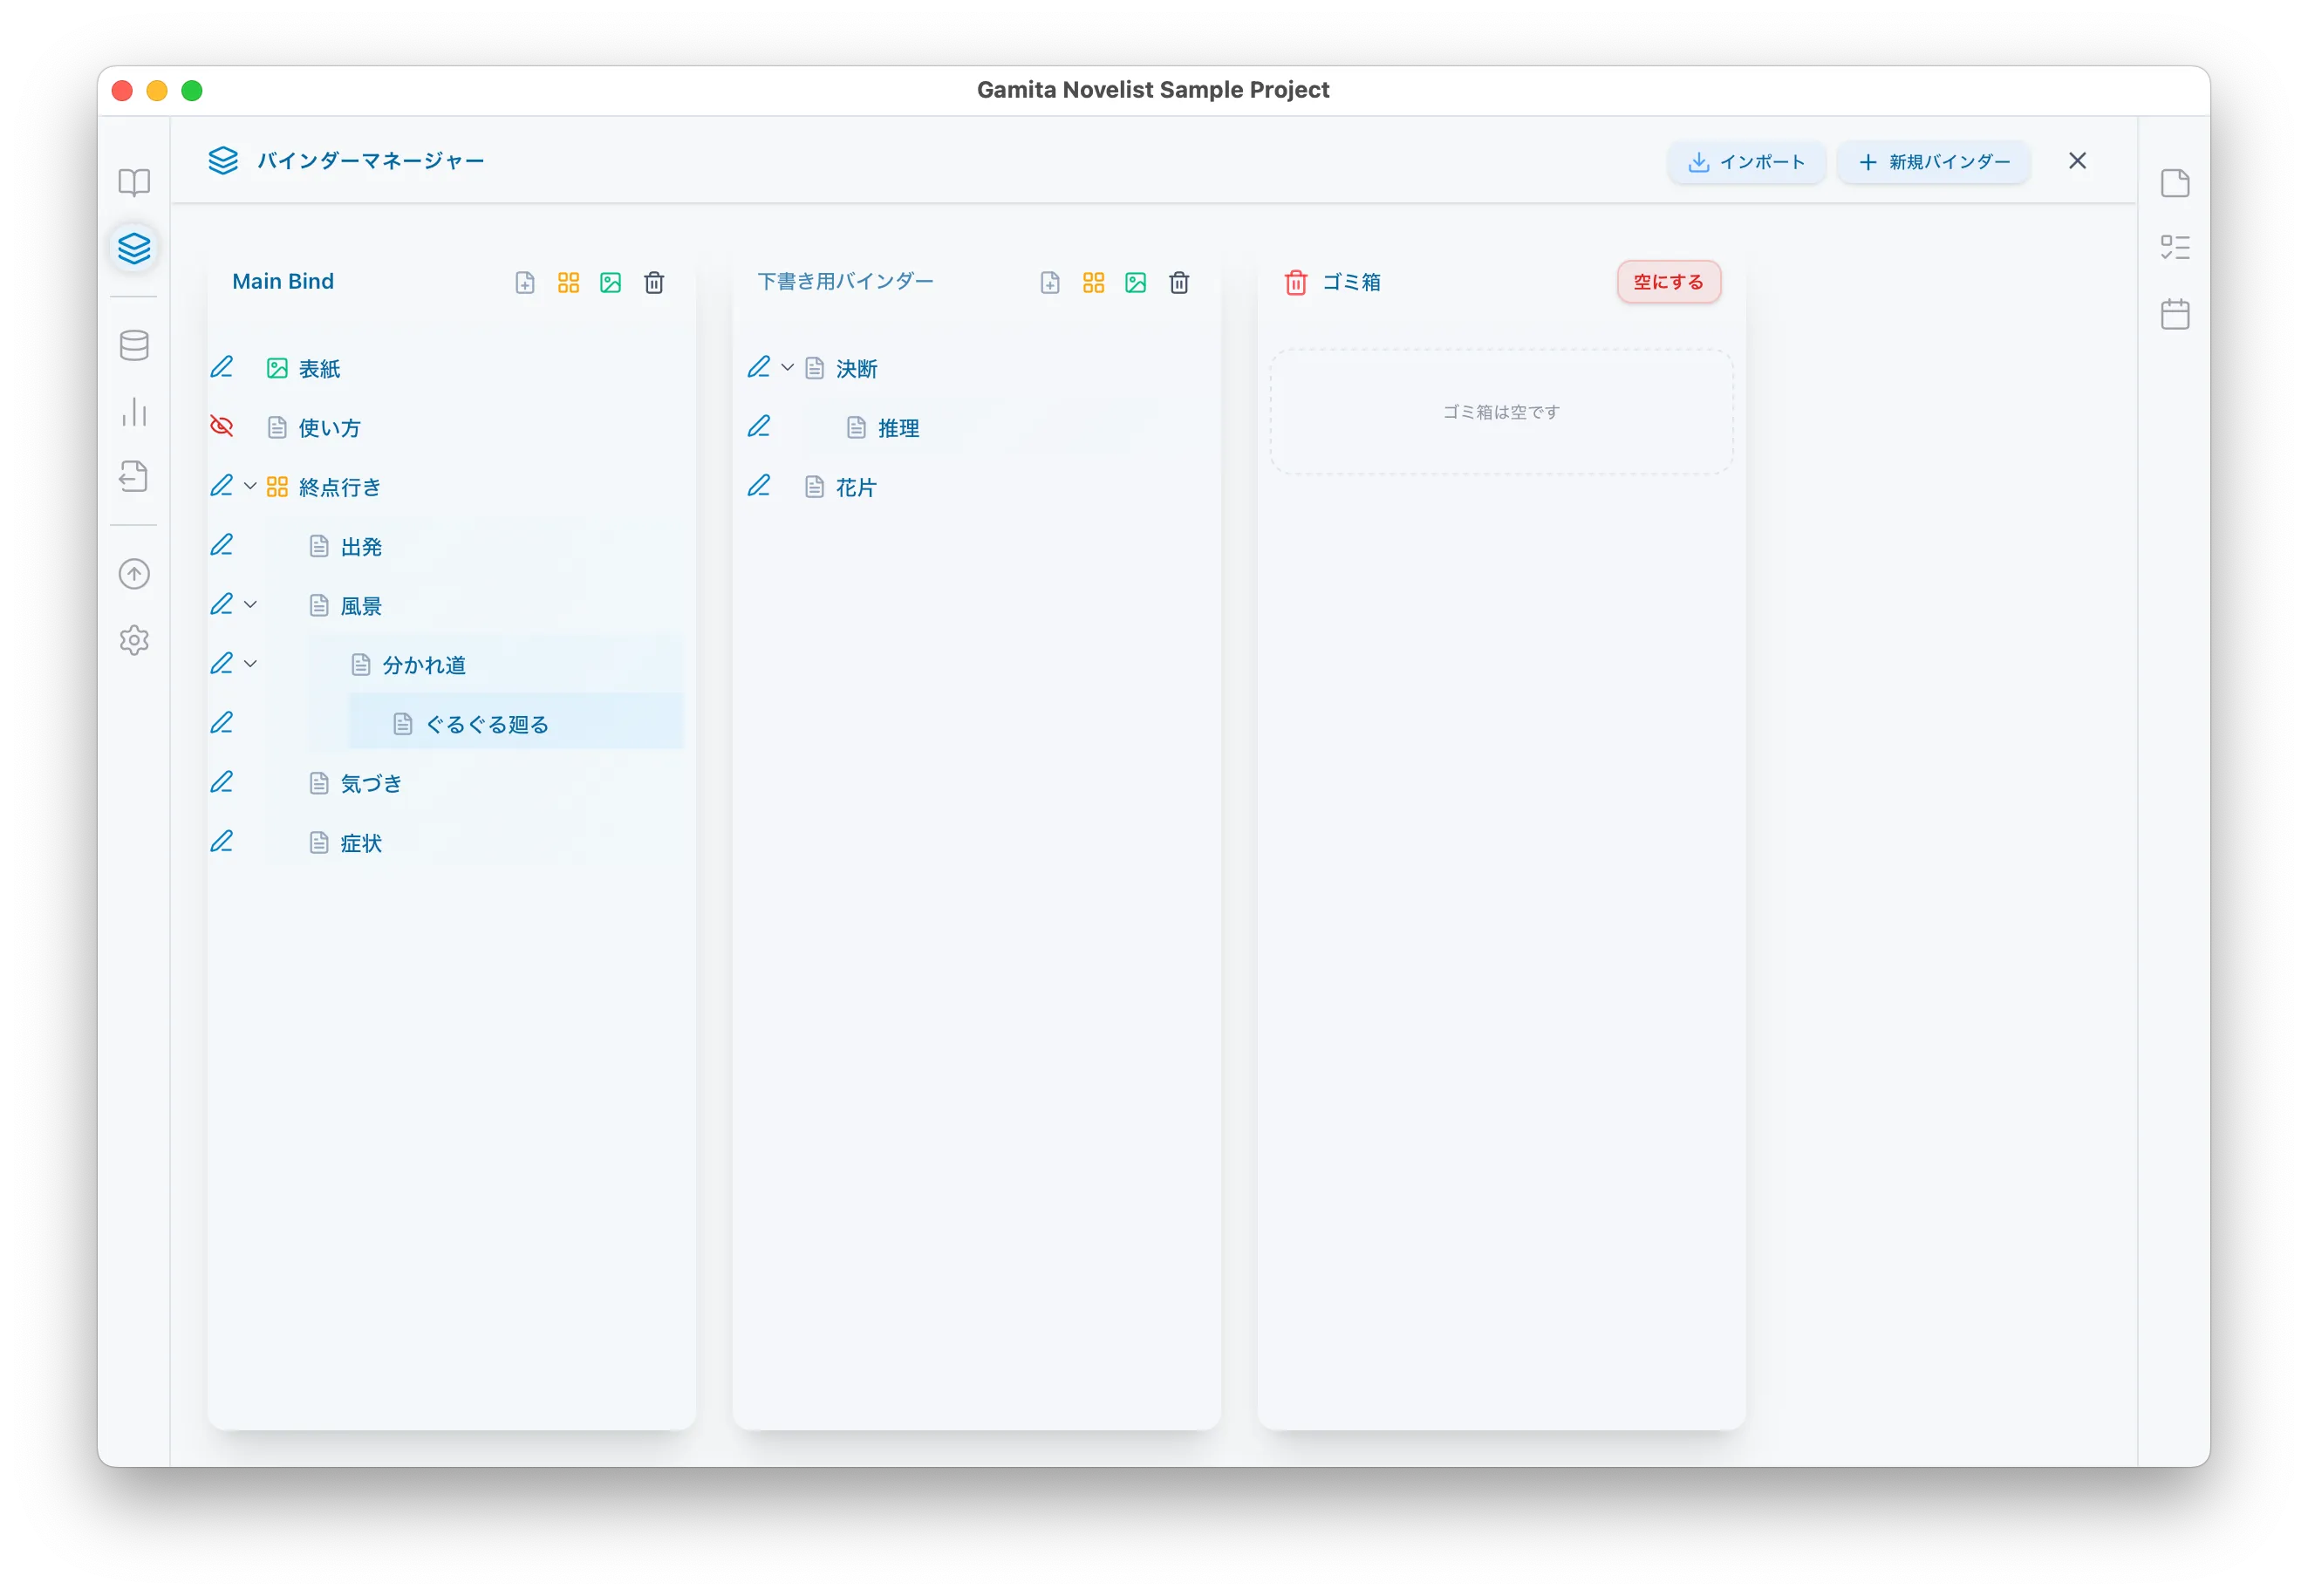Toggle hidden eye icon for 使い方

222,427
